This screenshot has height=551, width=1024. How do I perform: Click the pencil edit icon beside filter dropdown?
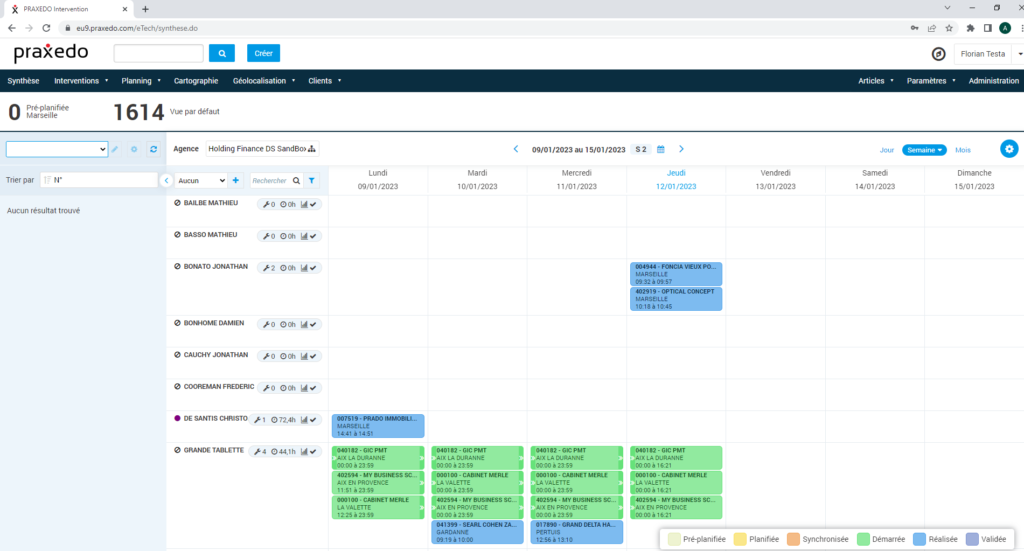pos(115,149)
